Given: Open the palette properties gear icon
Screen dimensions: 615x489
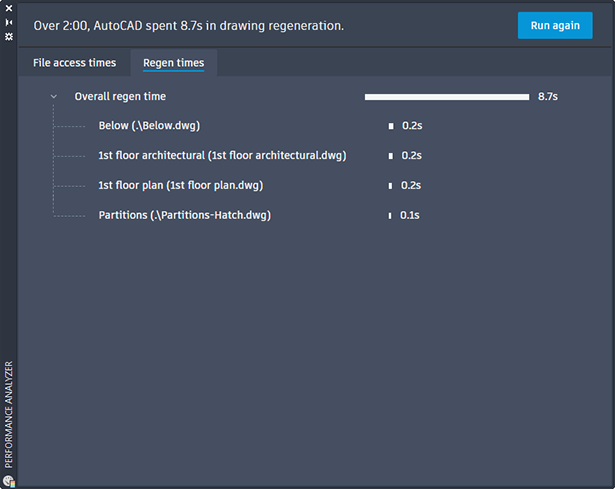Looking at the screenshot, I should (8, 35).
